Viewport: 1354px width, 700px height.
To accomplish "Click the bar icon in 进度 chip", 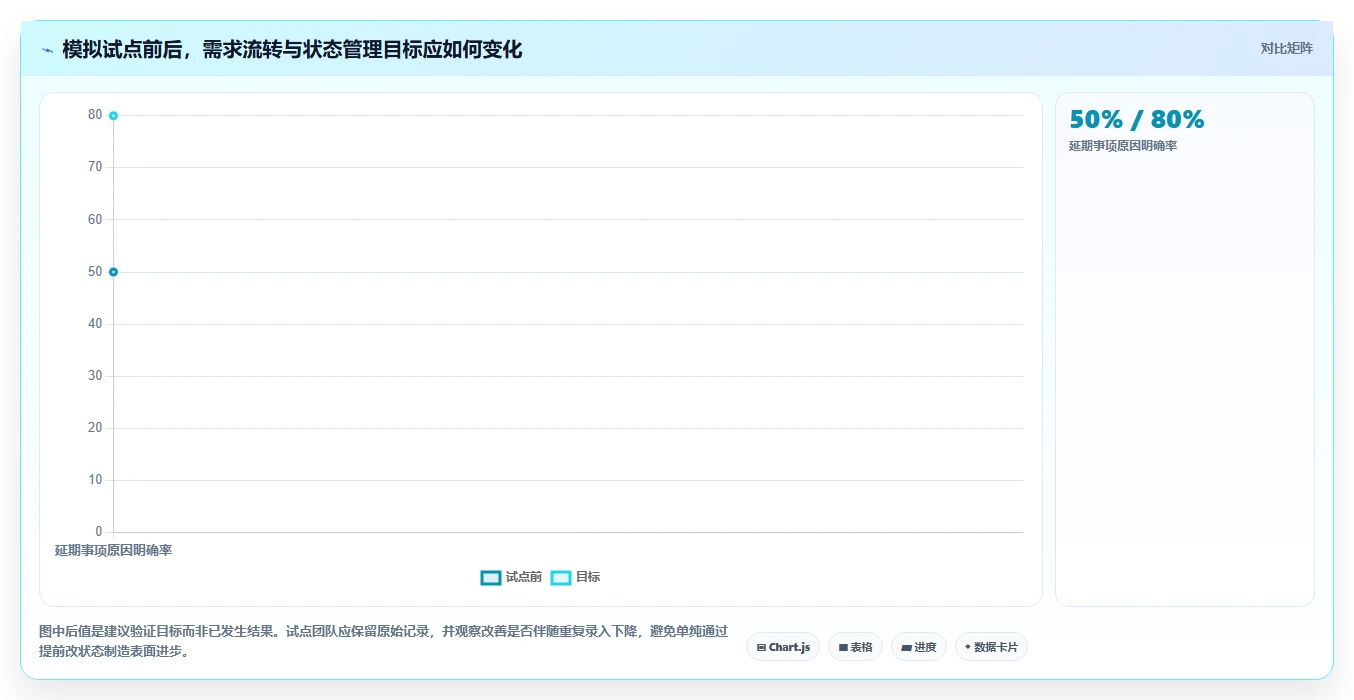I will click(906, 648).
